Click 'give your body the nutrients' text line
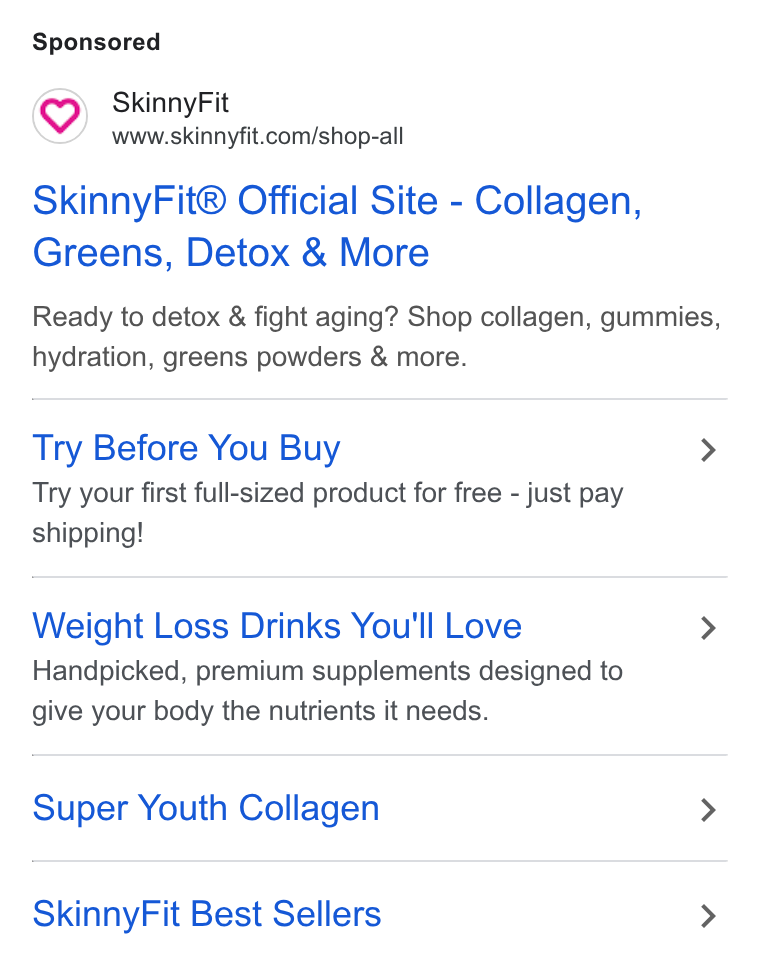The image size is (760, 966). (261, 711)
